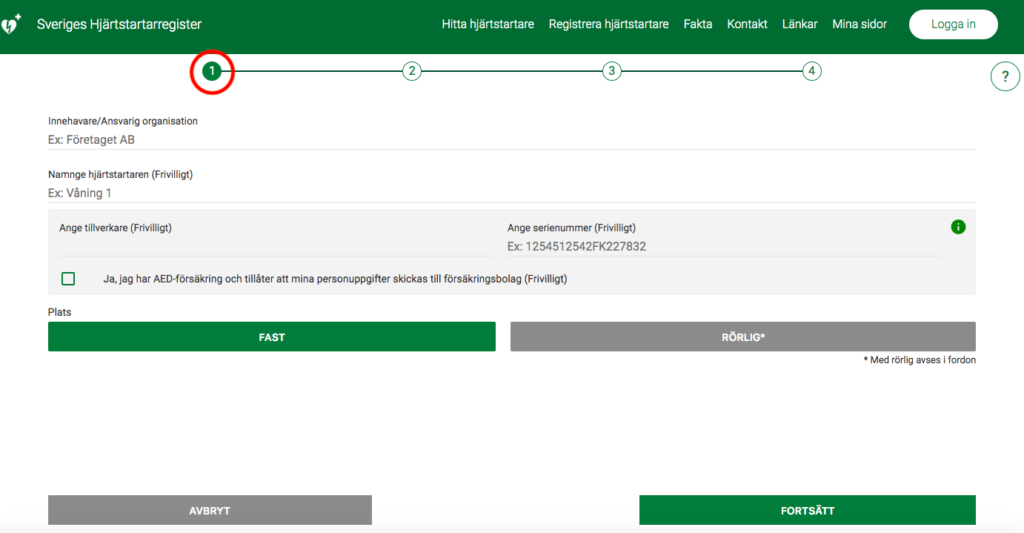Click the Innehavare/Ansvarig organisation input field
Image resolution: width=1024 pixels, height=533 pixels.
(x=511, y=140)
